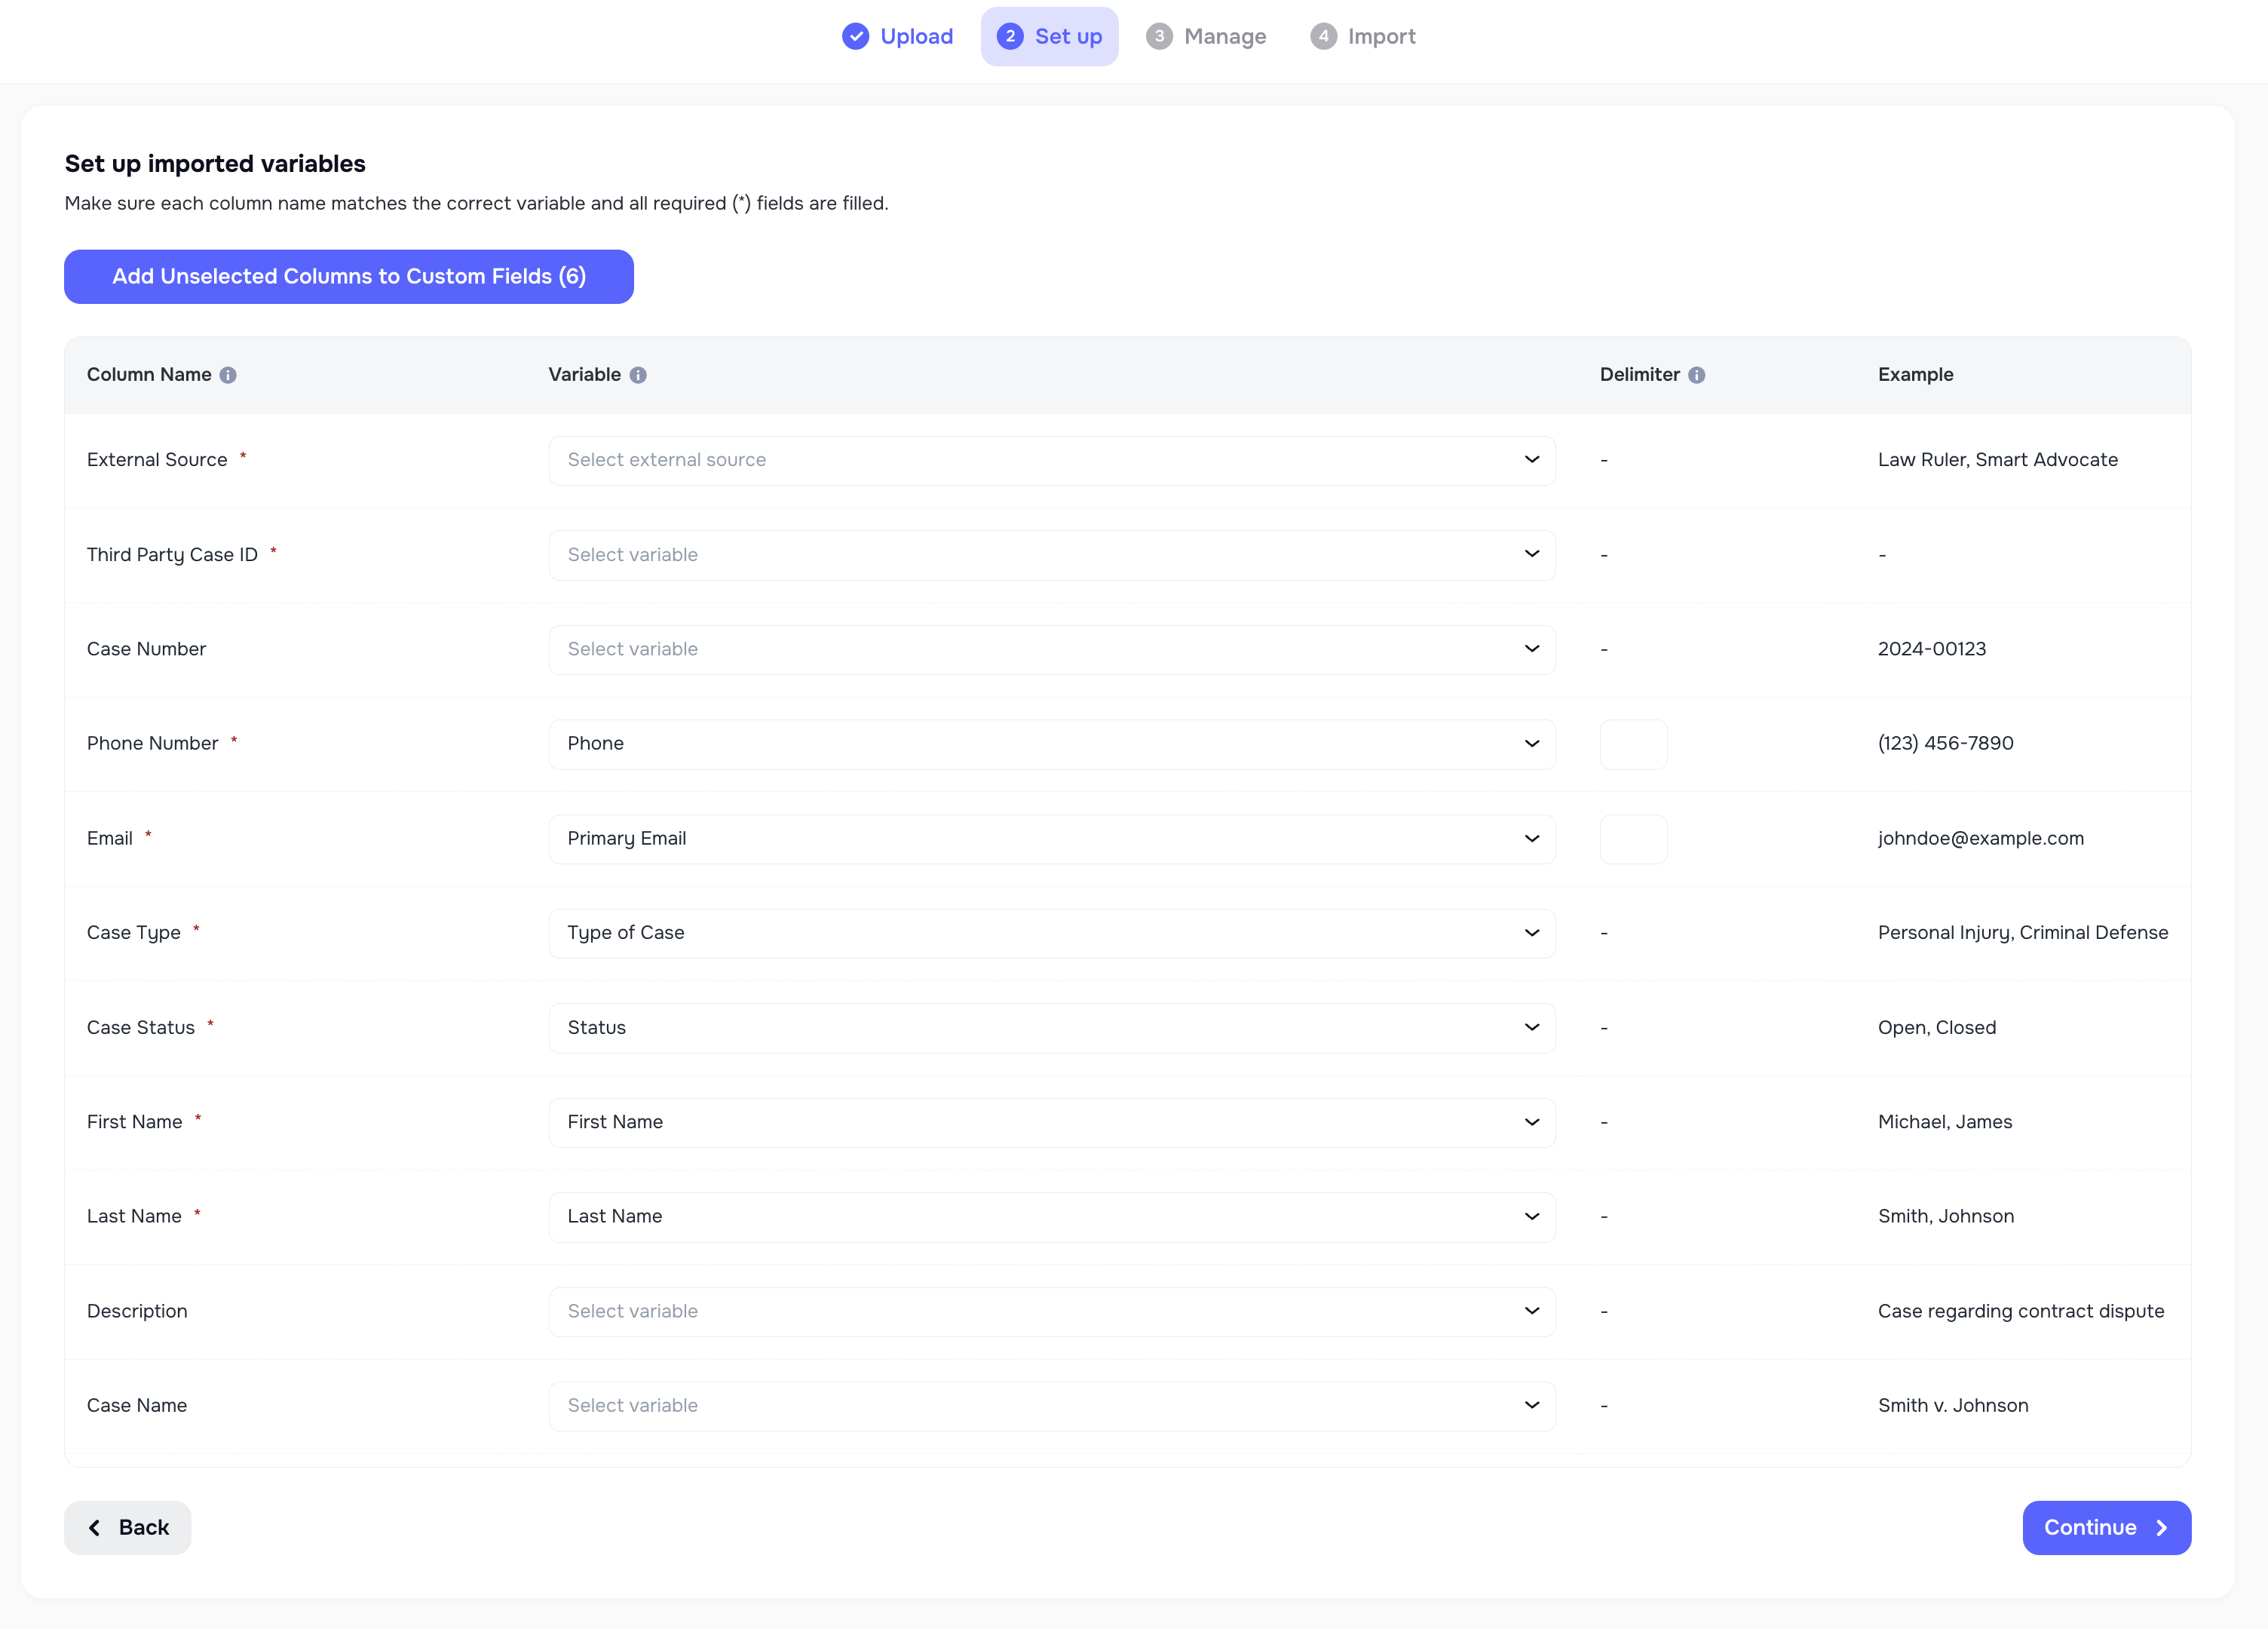Click the delimiter input field for Phone Number

coord(1634,743)
